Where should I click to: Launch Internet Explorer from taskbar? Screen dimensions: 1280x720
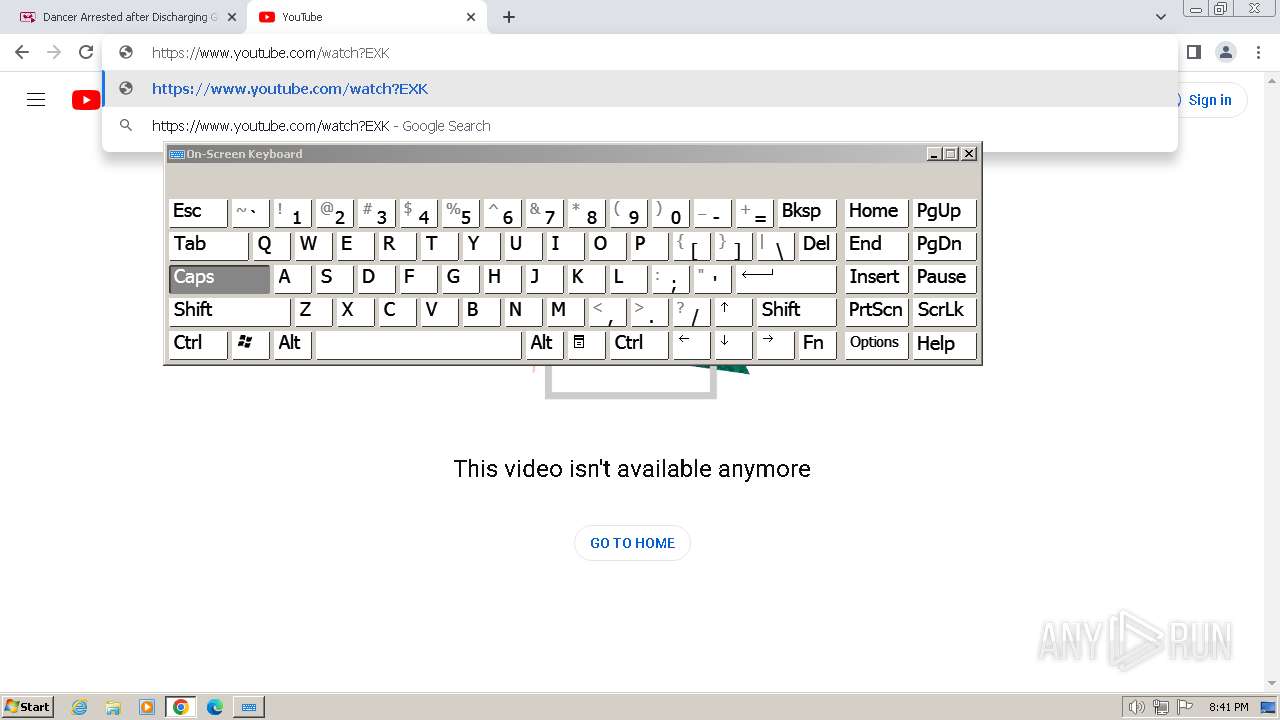(x=79, y=707)
